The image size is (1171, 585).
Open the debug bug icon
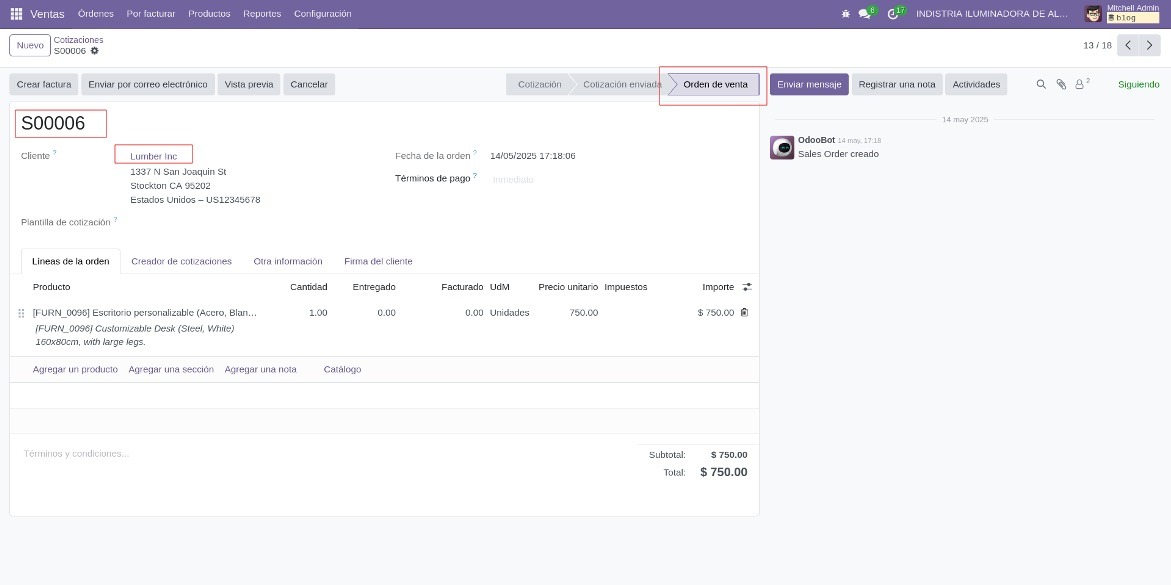tap(845, 13)
